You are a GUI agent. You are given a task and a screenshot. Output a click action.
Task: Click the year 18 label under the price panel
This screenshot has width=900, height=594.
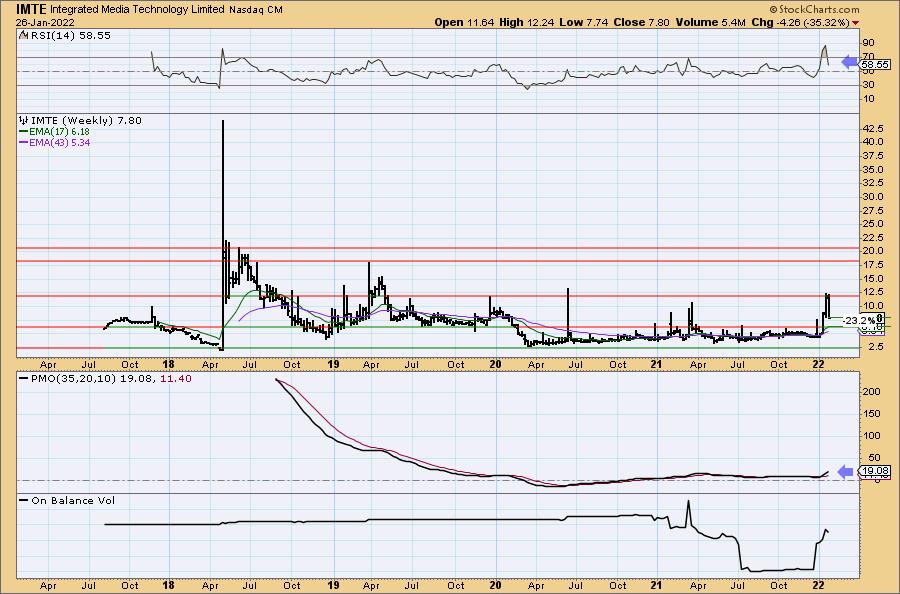pos(168,364)
